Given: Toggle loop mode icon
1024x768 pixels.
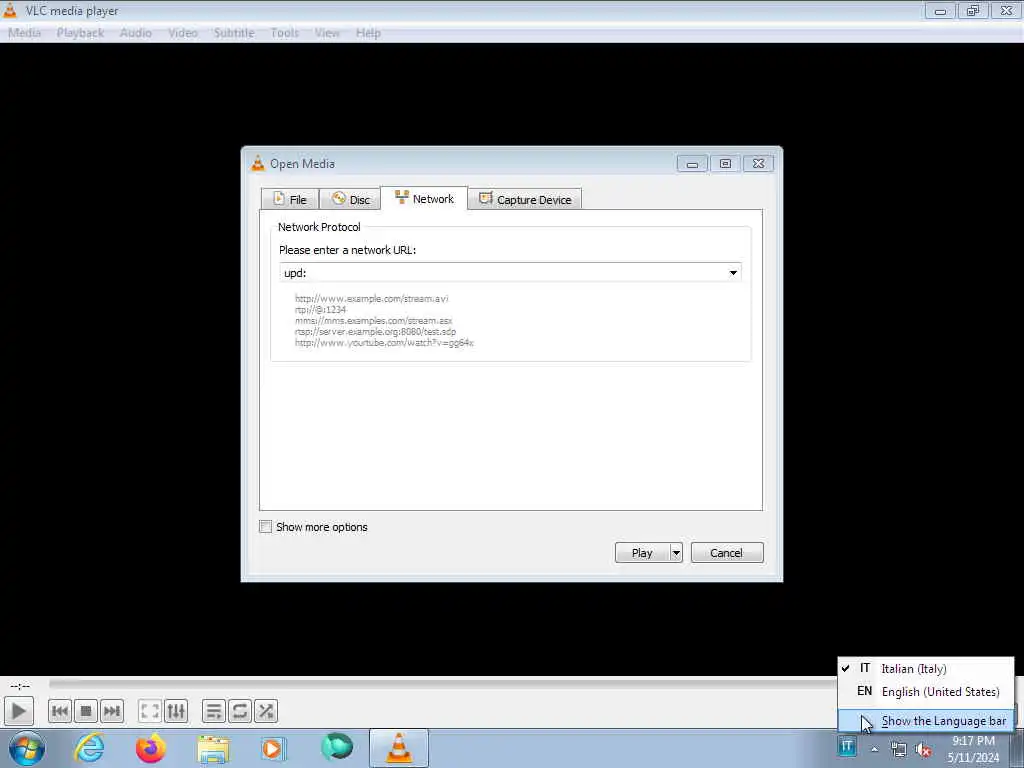Looking at the screenshot, I should tap(240, 711).
